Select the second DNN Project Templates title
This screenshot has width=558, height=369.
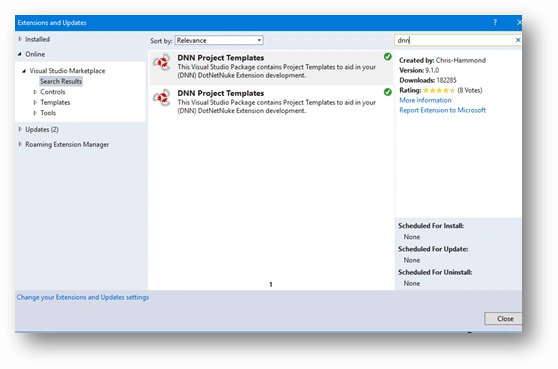(221, 93)
